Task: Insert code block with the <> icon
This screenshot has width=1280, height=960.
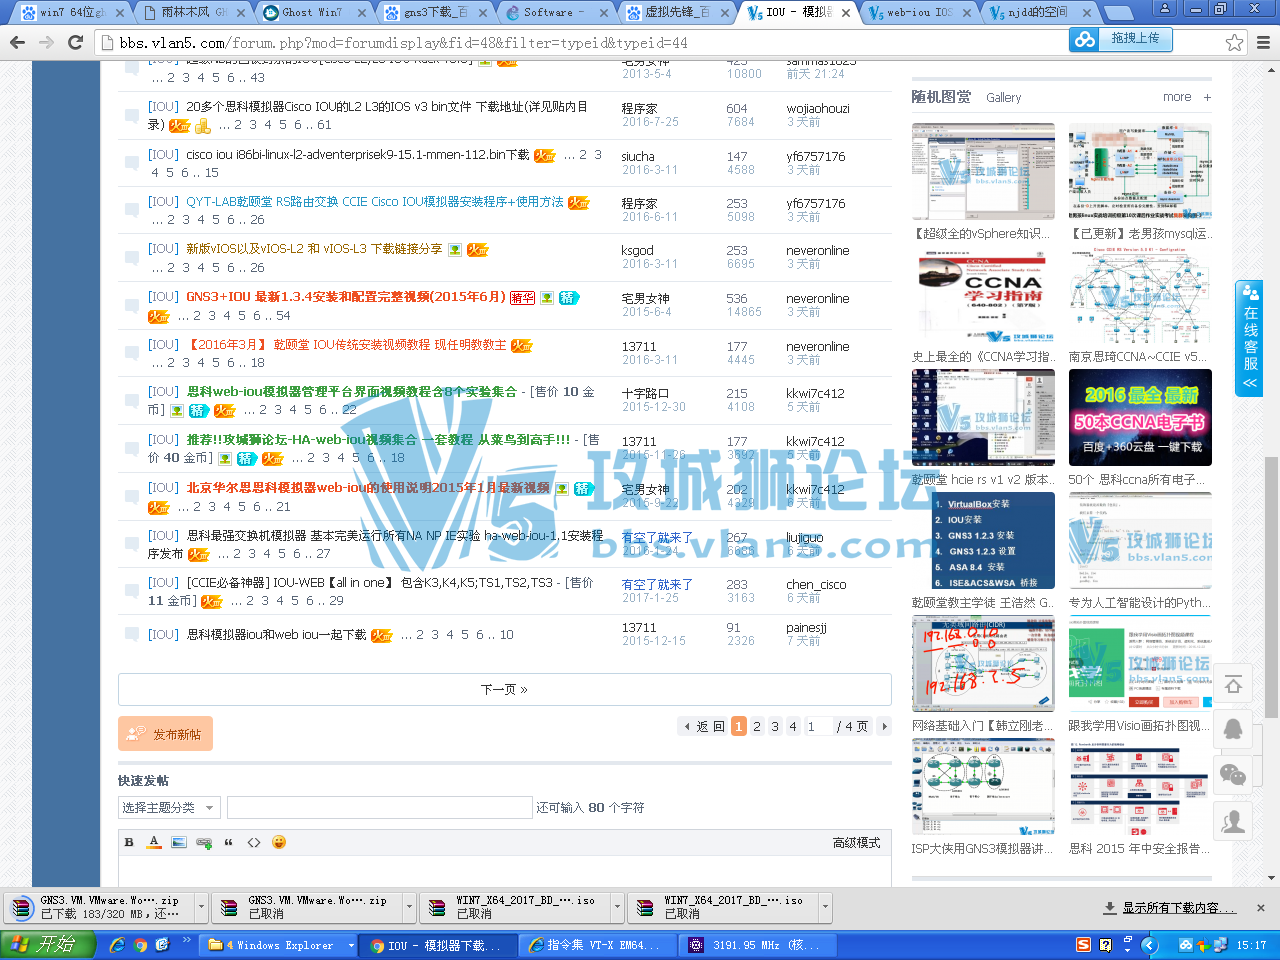Action: point(254,842)
